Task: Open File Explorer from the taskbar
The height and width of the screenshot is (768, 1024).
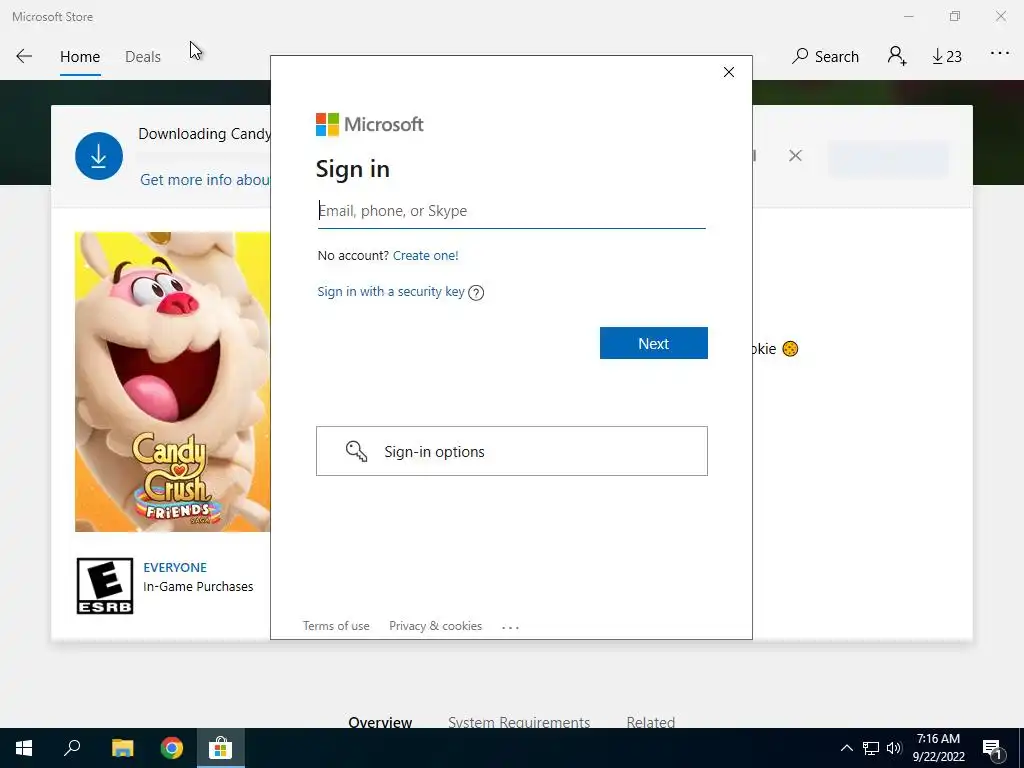Action: point(122,748)
